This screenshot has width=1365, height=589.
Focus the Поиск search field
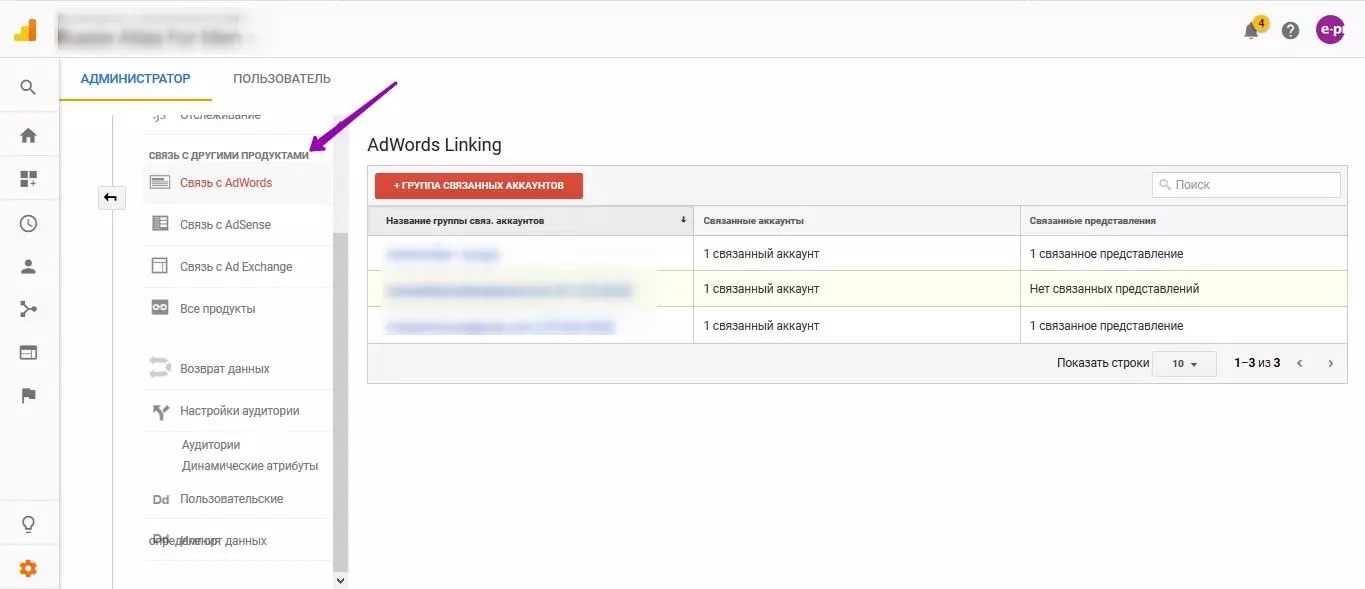click(1246, 184)
